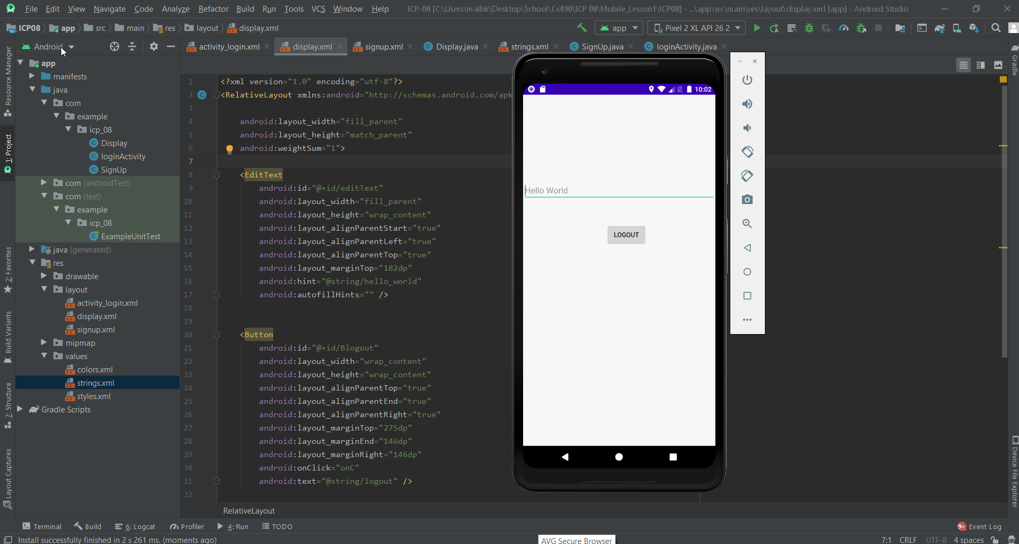The image size is (1019, 544).
Task: Select ExampleUnitTest in project tree
Action: coord(130,236)
